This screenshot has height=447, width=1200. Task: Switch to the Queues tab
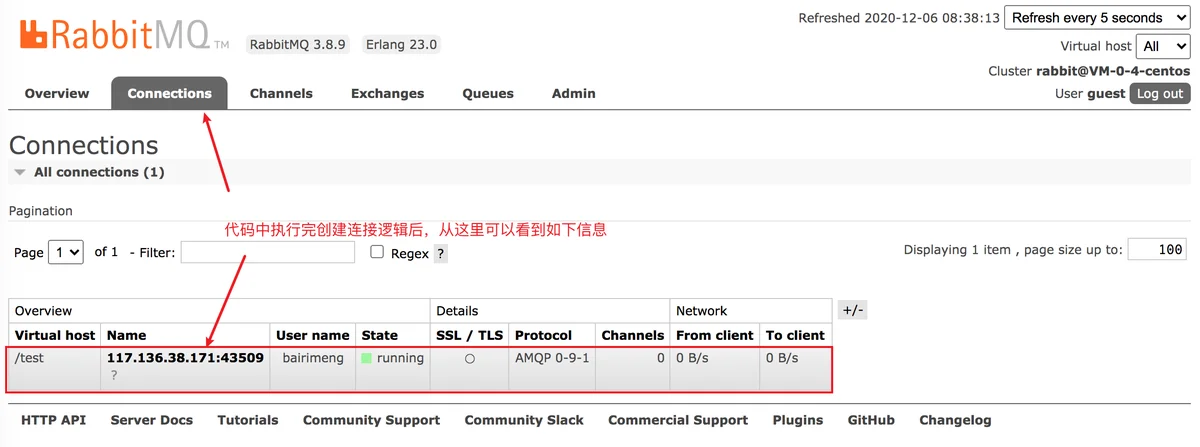point(487,93)
